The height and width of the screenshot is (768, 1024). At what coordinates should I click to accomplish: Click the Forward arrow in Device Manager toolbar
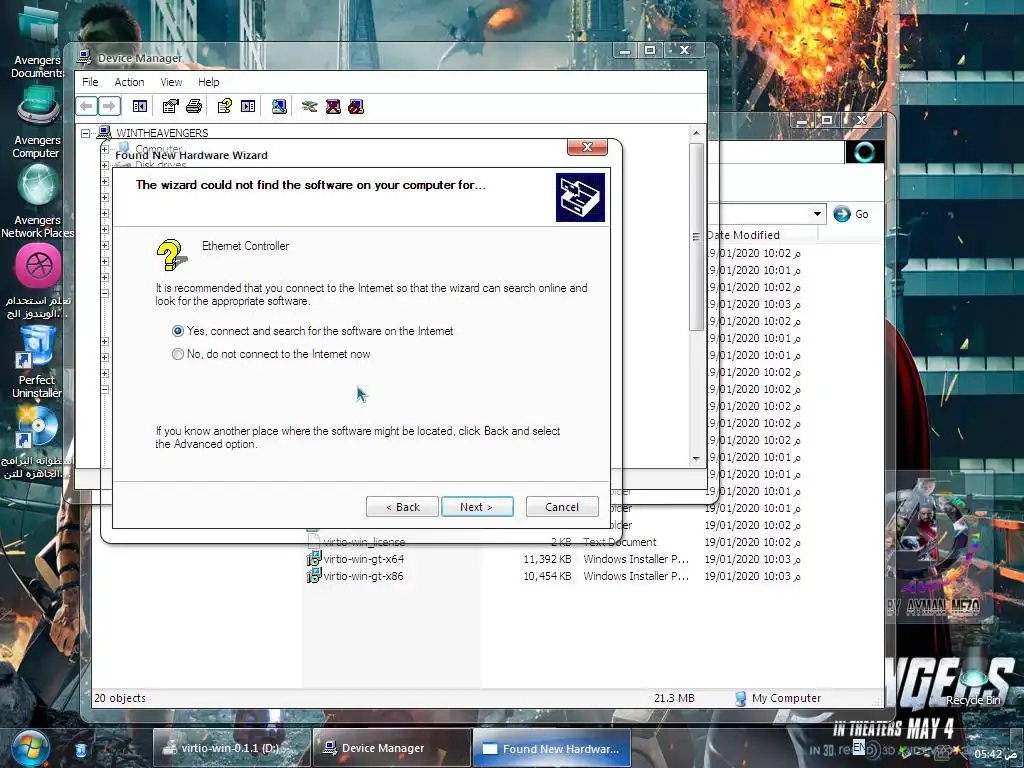pyautogui.click(x=109, y=106)
